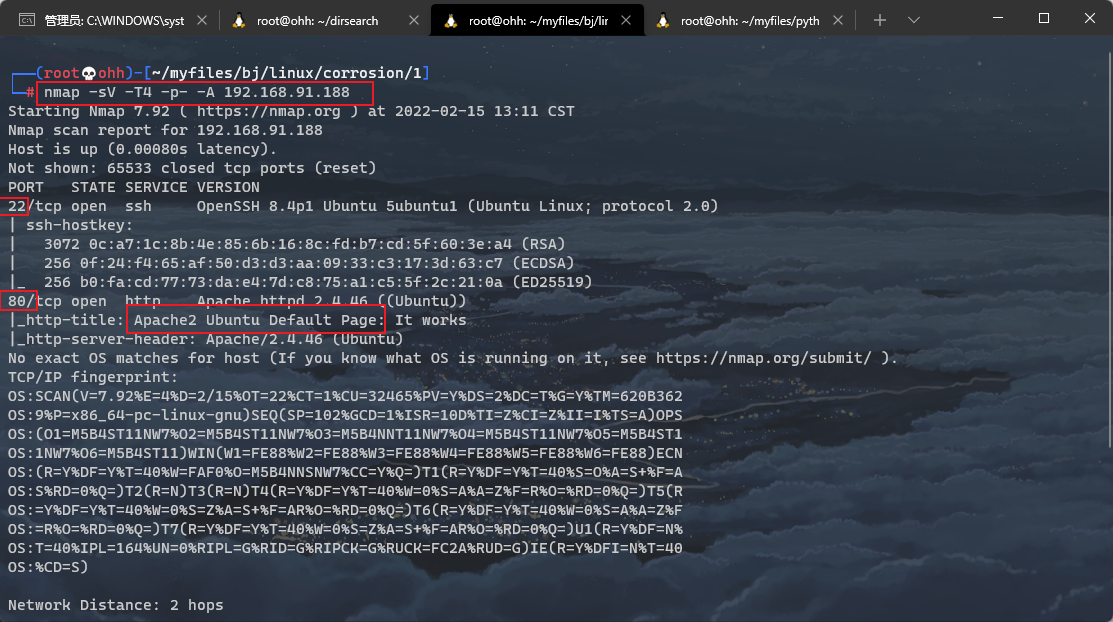
Task: Click the 'No exact OS matches for host' text
Action: point(133,359)
